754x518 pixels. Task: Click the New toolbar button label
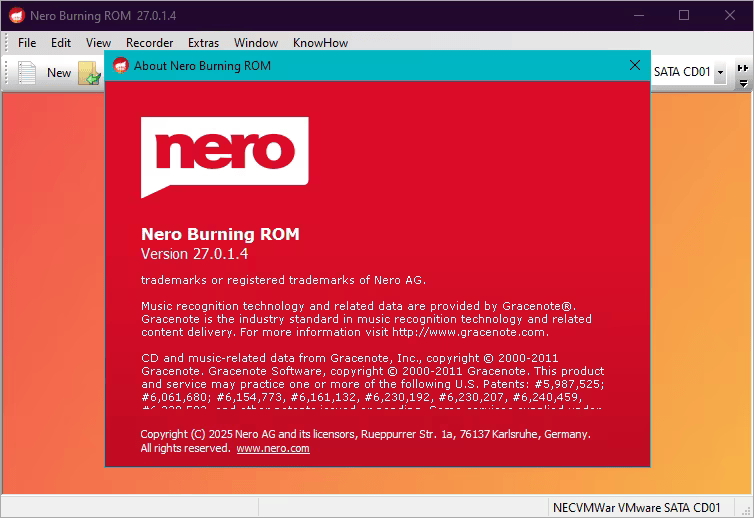point(59,72)
